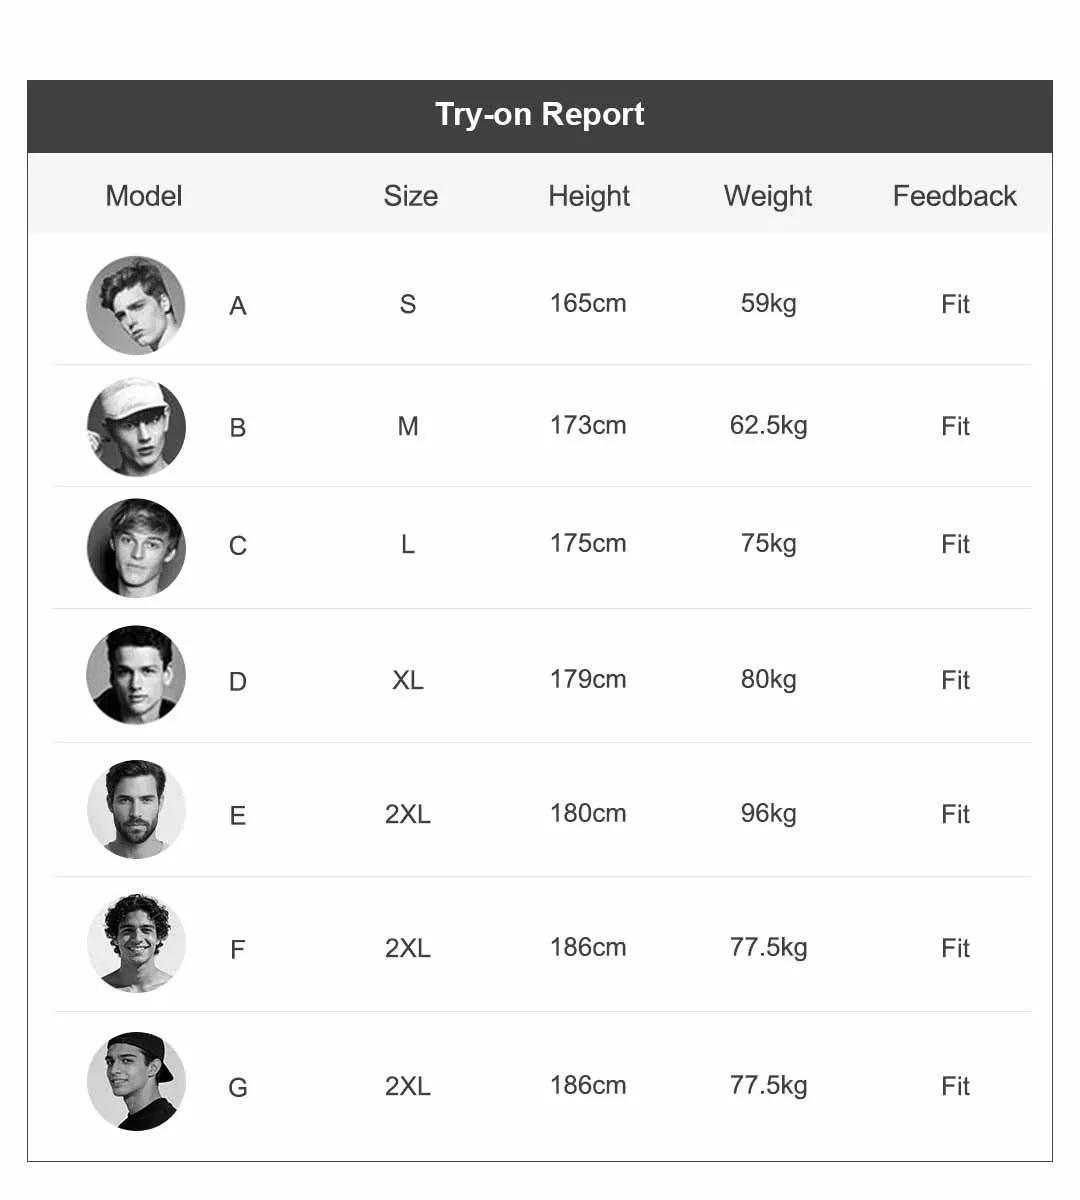
Task: Open Model C's round portrait photo
Action: (x=136, y=548)
